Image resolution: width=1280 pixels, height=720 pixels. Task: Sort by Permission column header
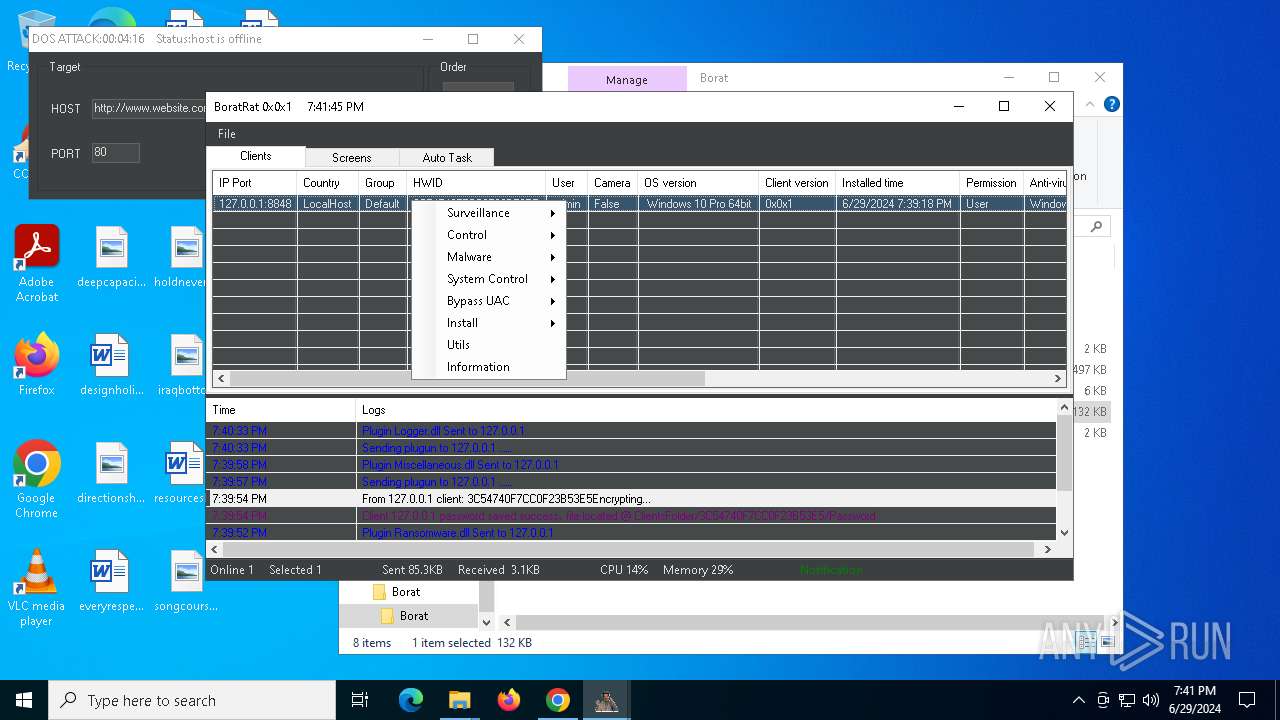click(991, 183)
